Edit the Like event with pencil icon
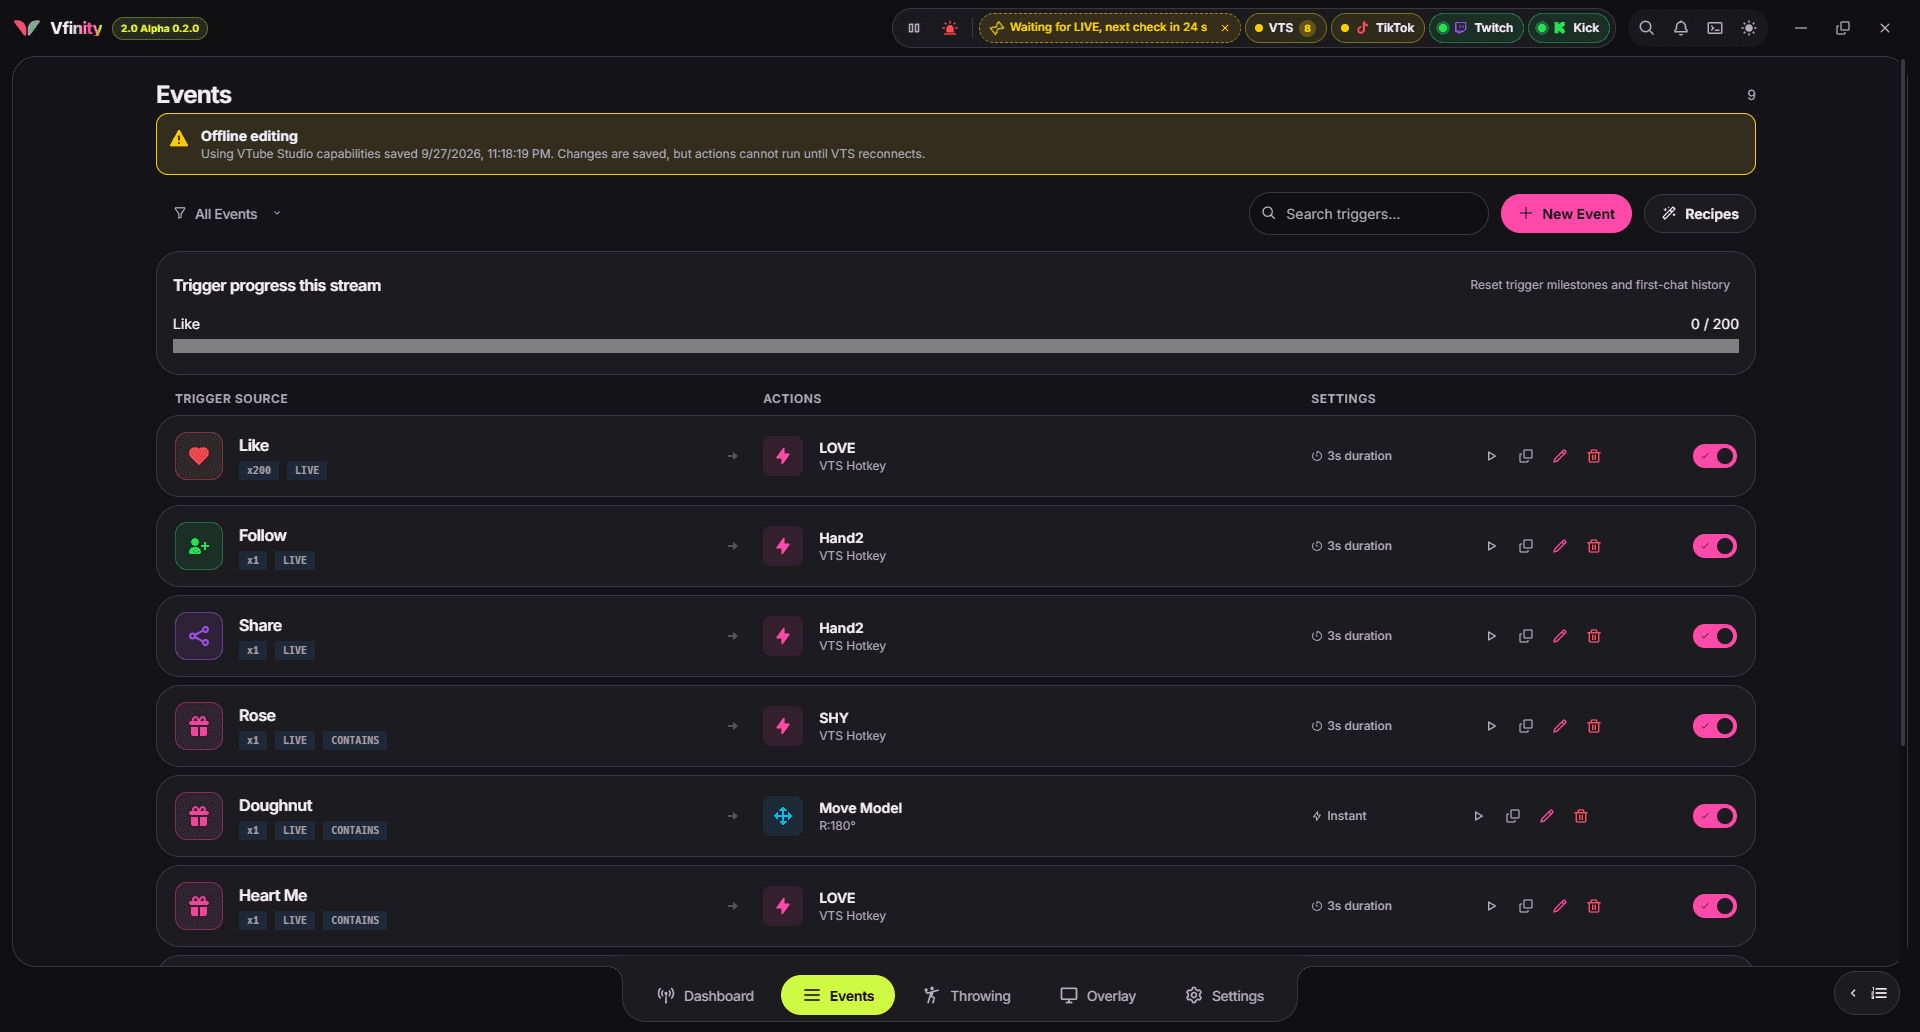The image size is (1920, 1032). (x=1559, y=456)
